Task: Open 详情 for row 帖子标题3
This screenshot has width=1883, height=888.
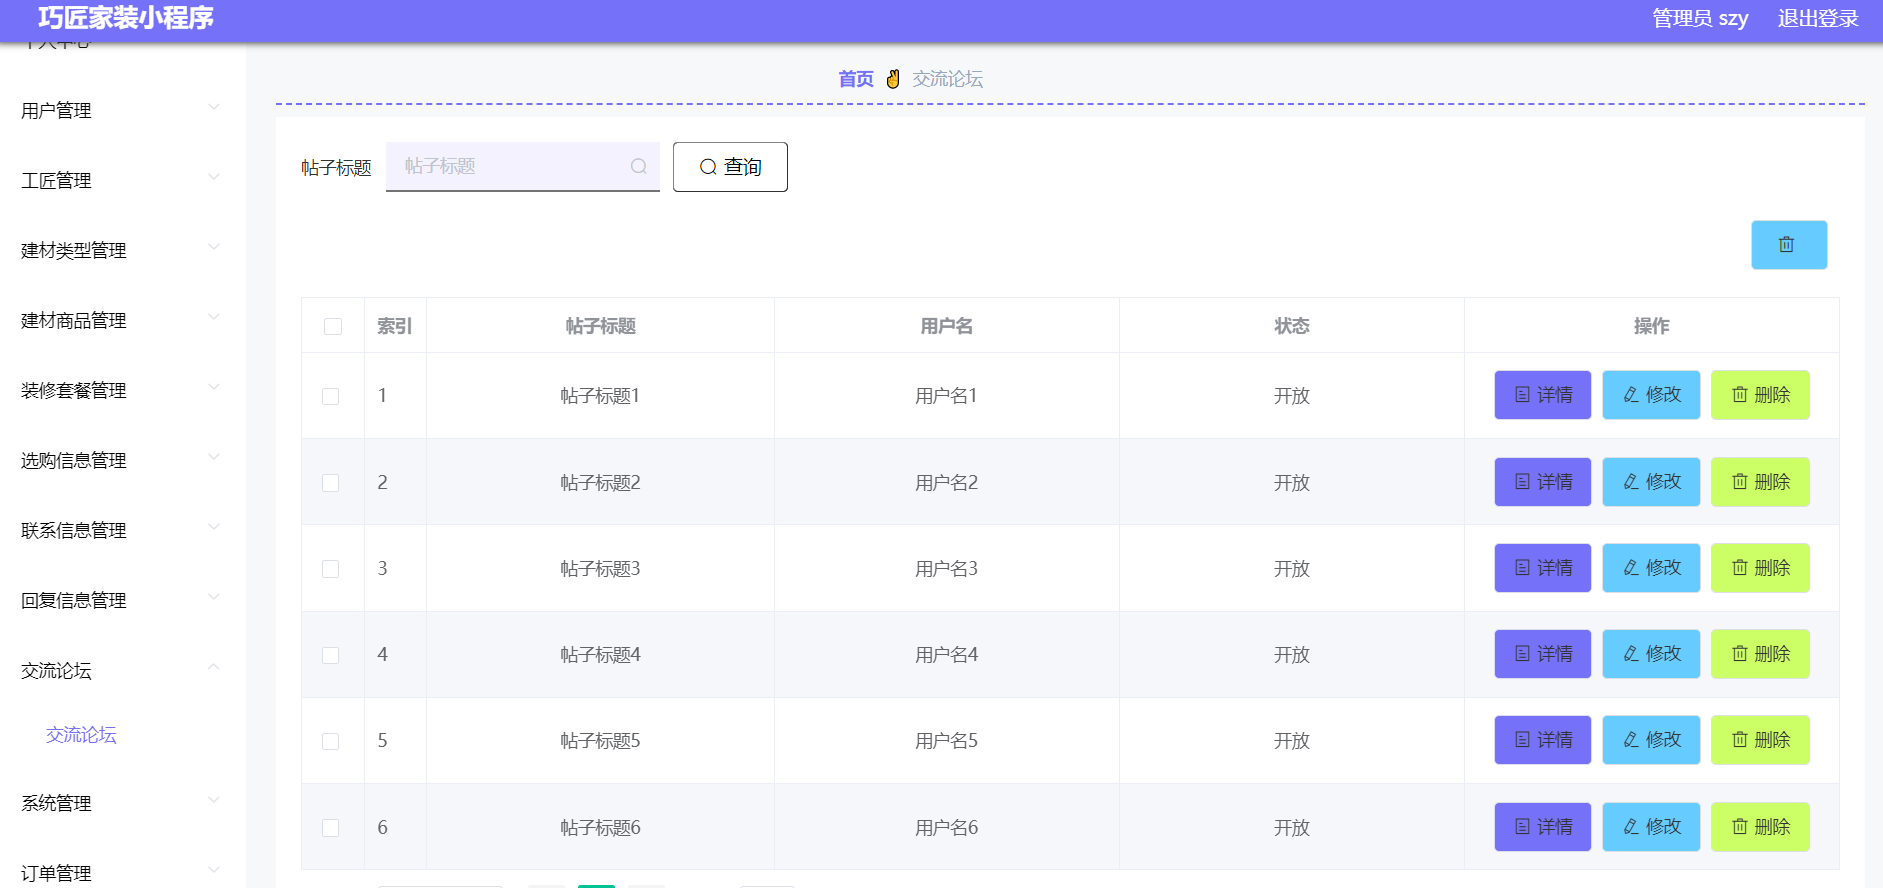Action: 1542,568
